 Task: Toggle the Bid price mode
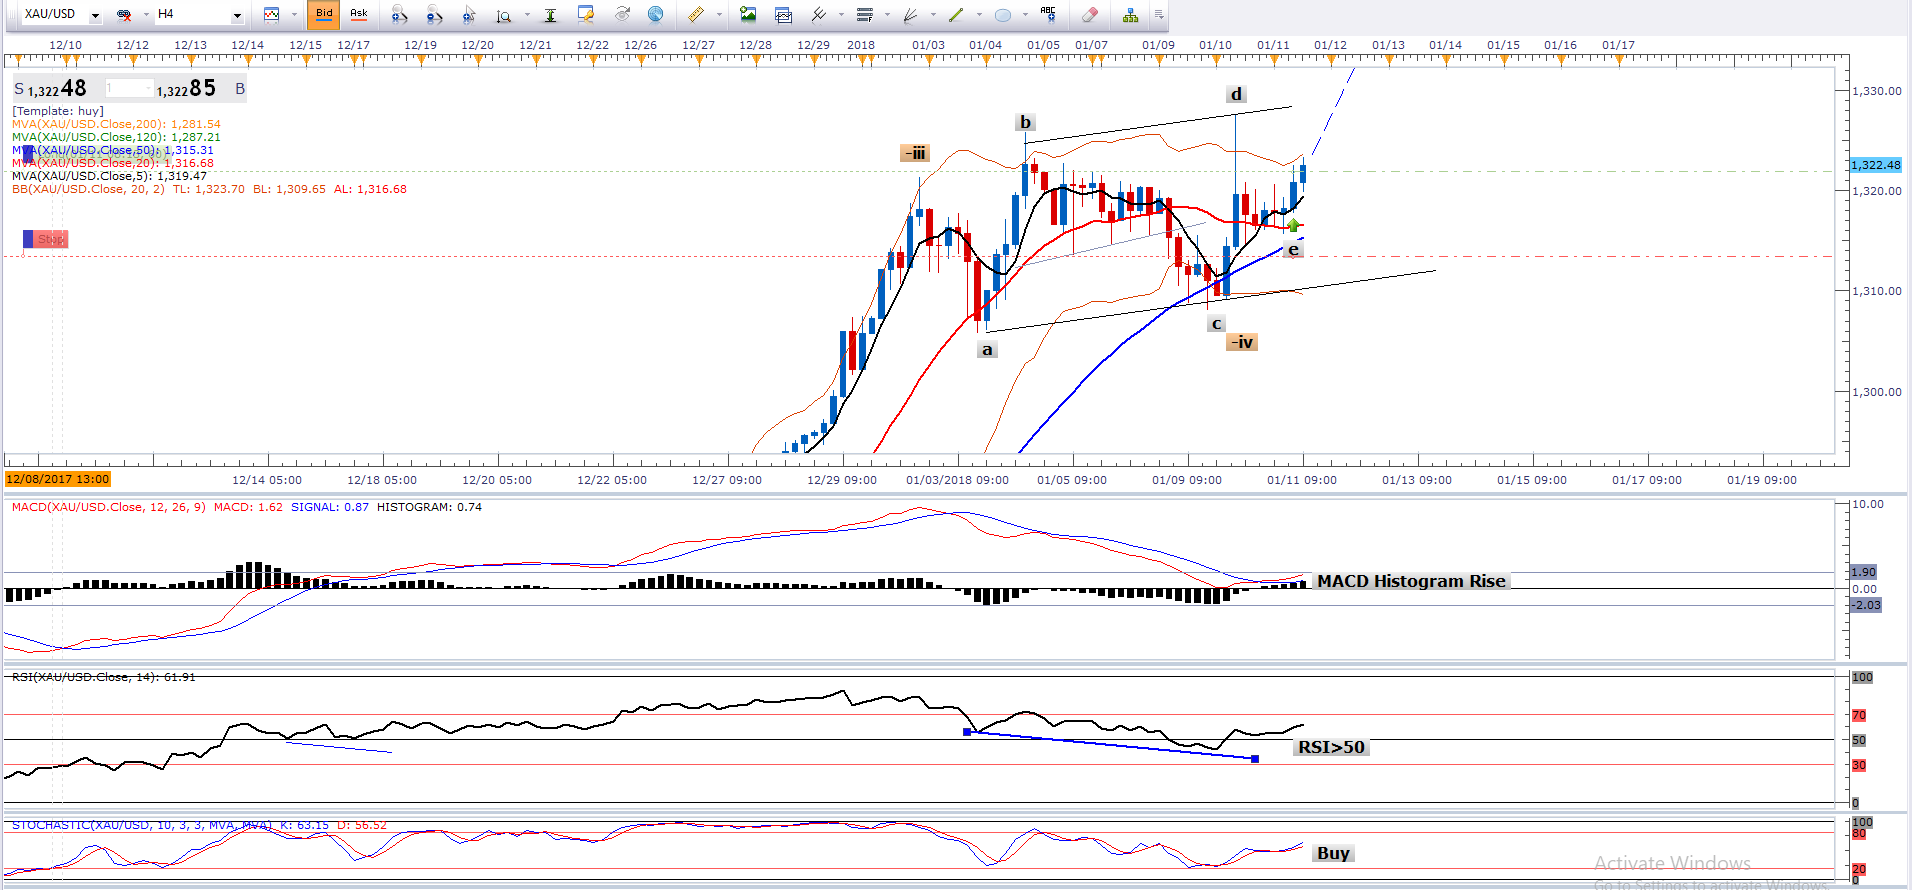(324, 14)
